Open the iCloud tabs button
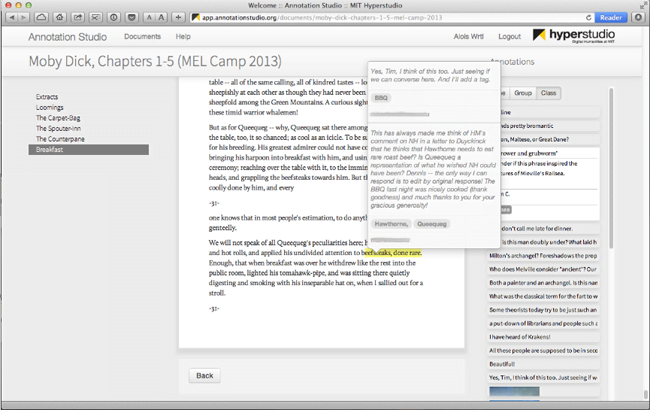The width and height of the screenshot is (650, 410). [x=41, y=17]
